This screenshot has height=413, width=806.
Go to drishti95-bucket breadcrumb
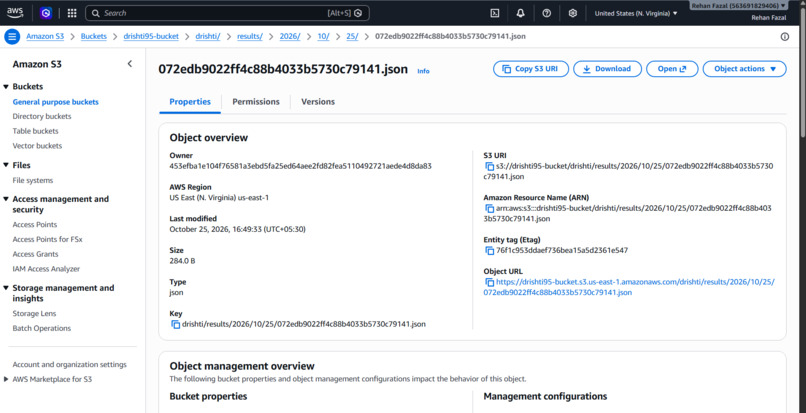click(x=151, y=37)
